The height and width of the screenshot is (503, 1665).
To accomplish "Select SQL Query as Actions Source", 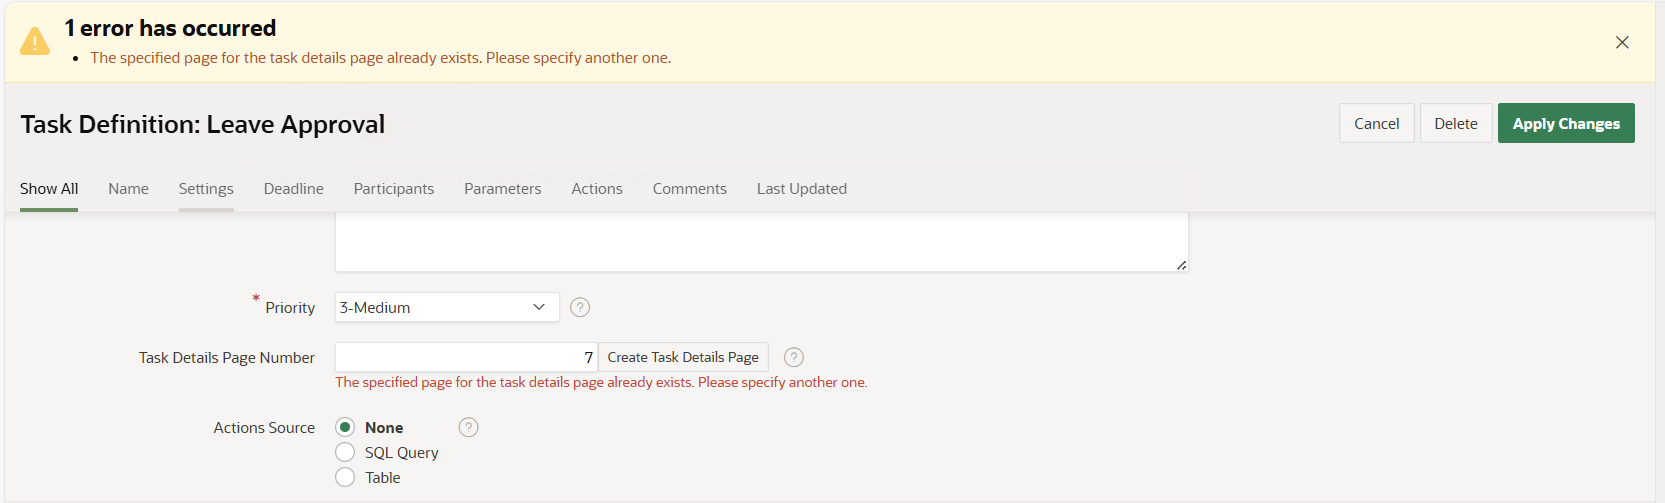I will (x=345, y=453).
